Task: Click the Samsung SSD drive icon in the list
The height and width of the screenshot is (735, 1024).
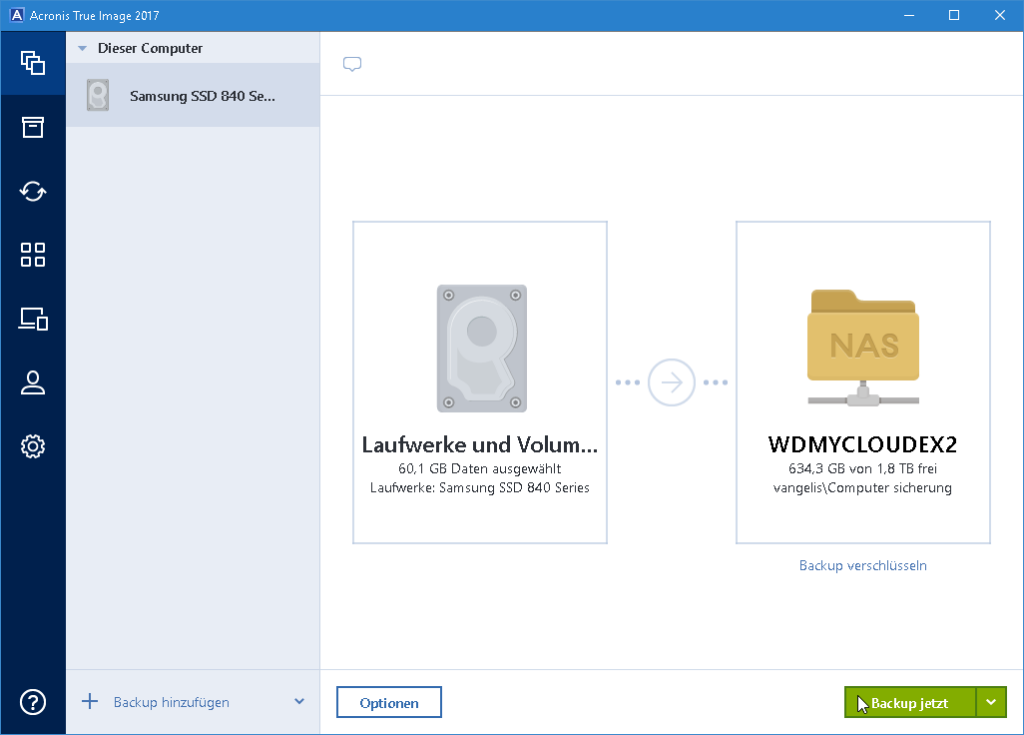Action: [97, 95]
